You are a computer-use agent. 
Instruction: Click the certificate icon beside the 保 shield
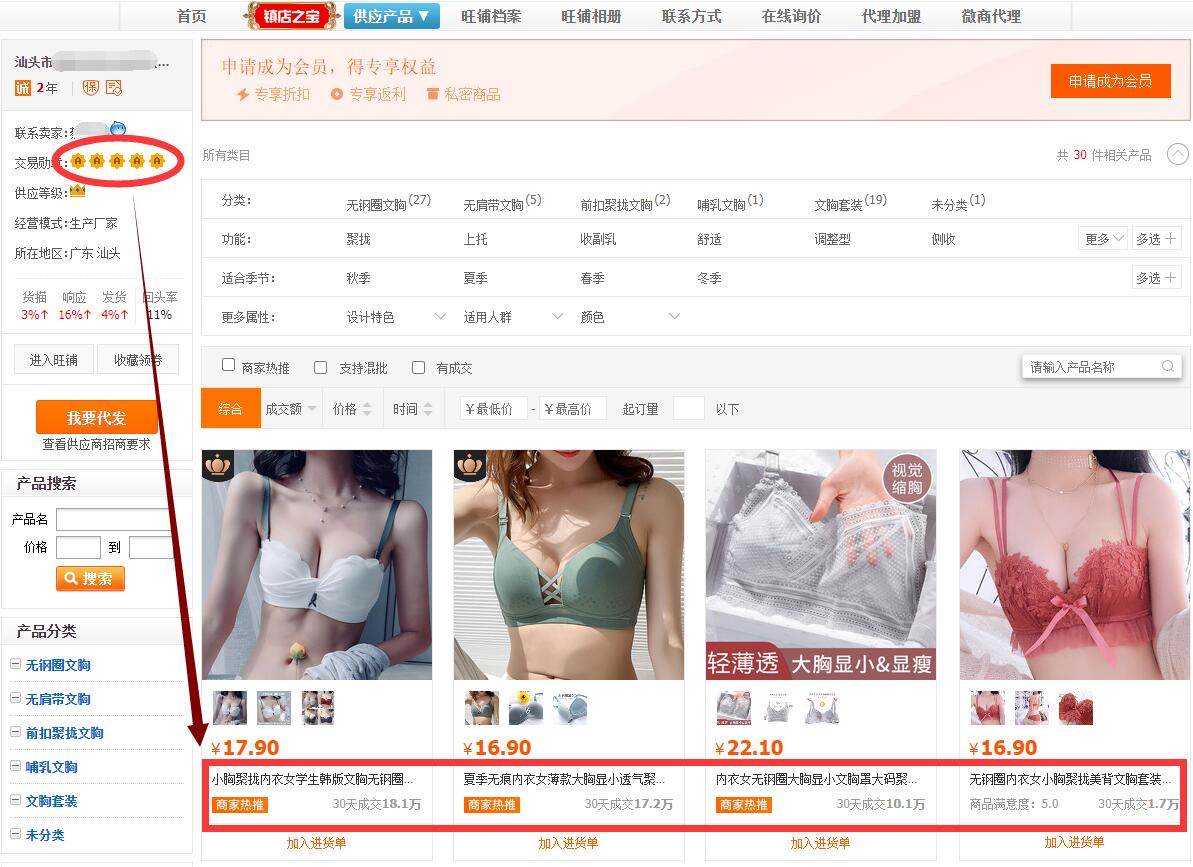pyautogui.click(x=113, y=88)
